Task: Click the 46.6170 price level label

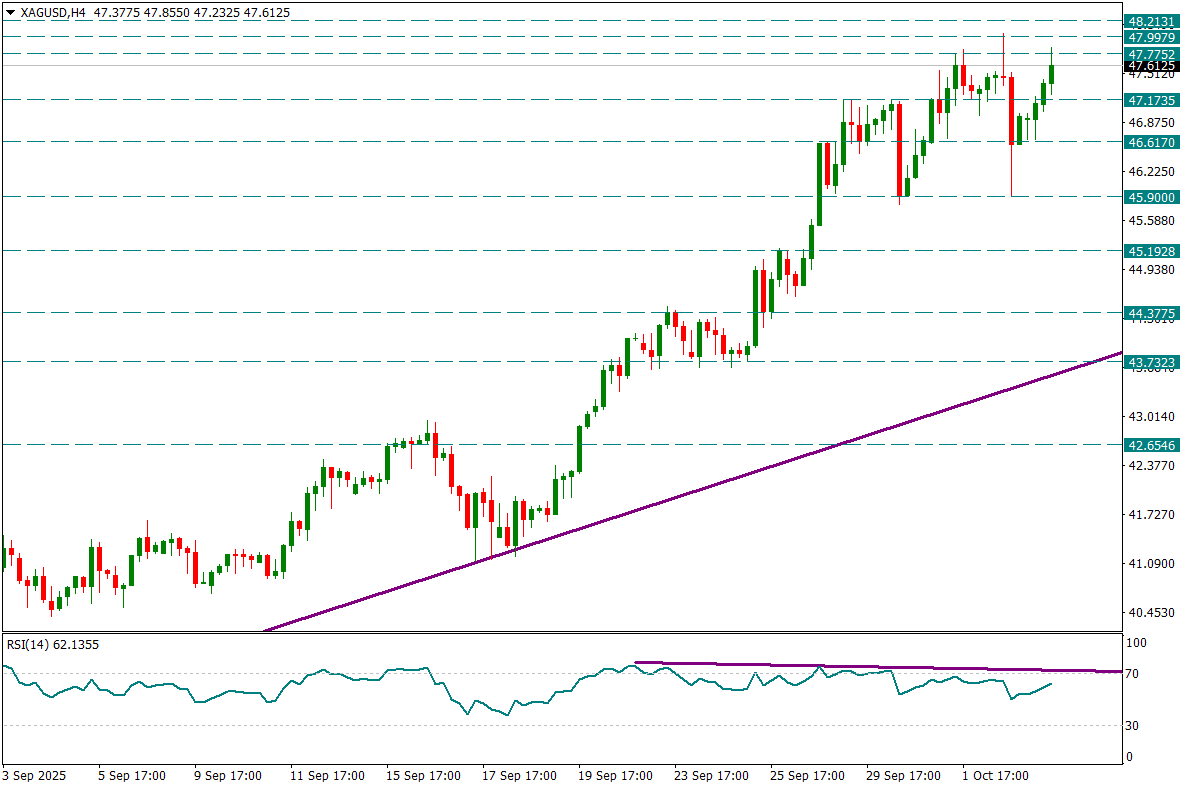Action: [1150, 142]
